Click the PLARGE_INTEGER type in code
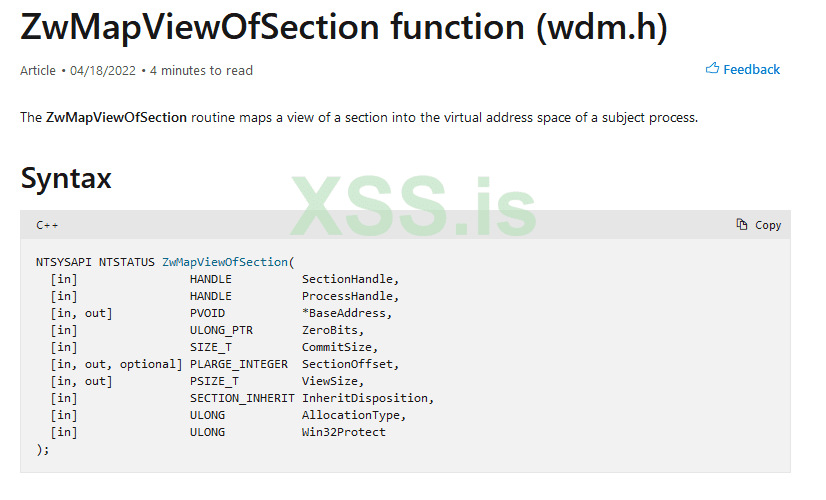826x500 pixels. point(239,364)
